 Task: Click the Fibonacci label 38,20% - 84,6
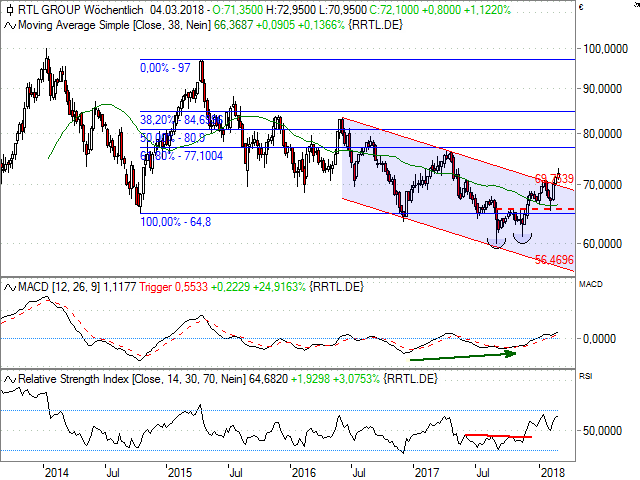coord(181,120)
